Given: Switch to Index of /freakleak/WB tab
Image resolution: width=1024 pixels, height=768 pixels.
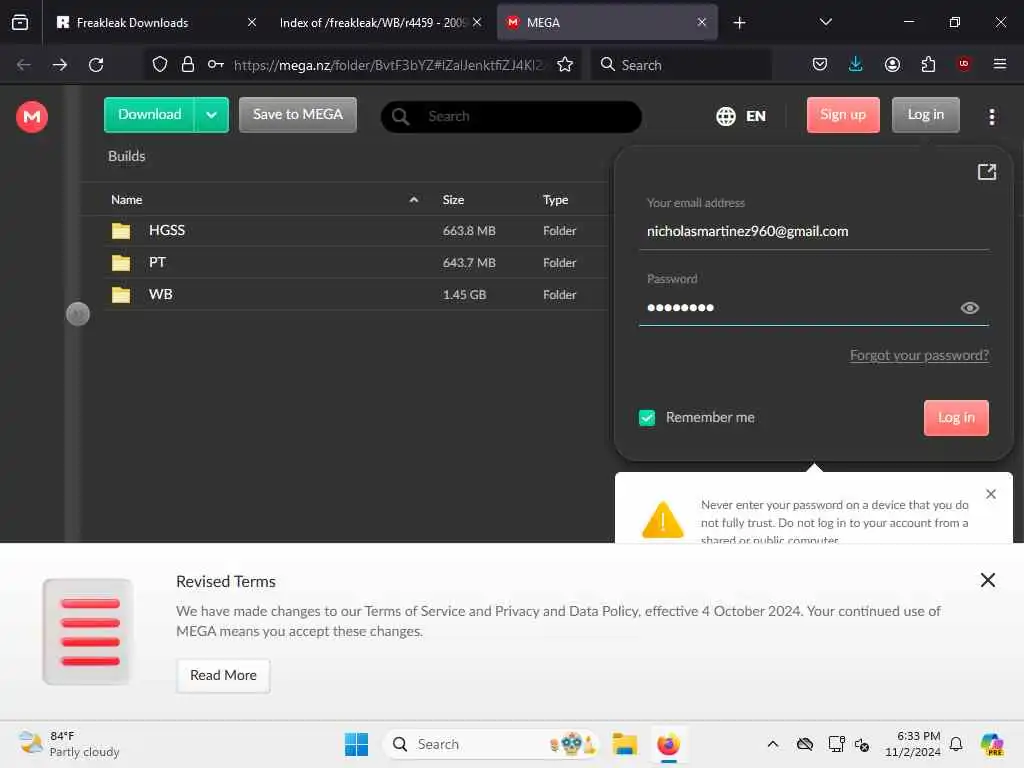Looking at the screenshot, I should 381,22.
